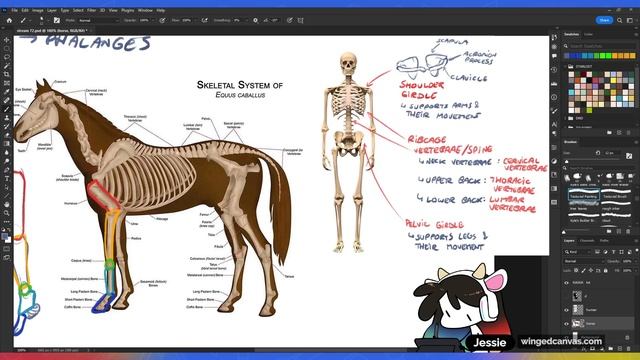This screenshot has width=640, height=360.
Task: Open Histogram panel icon in collapsed dock
Action: click(x=554, y=83)
